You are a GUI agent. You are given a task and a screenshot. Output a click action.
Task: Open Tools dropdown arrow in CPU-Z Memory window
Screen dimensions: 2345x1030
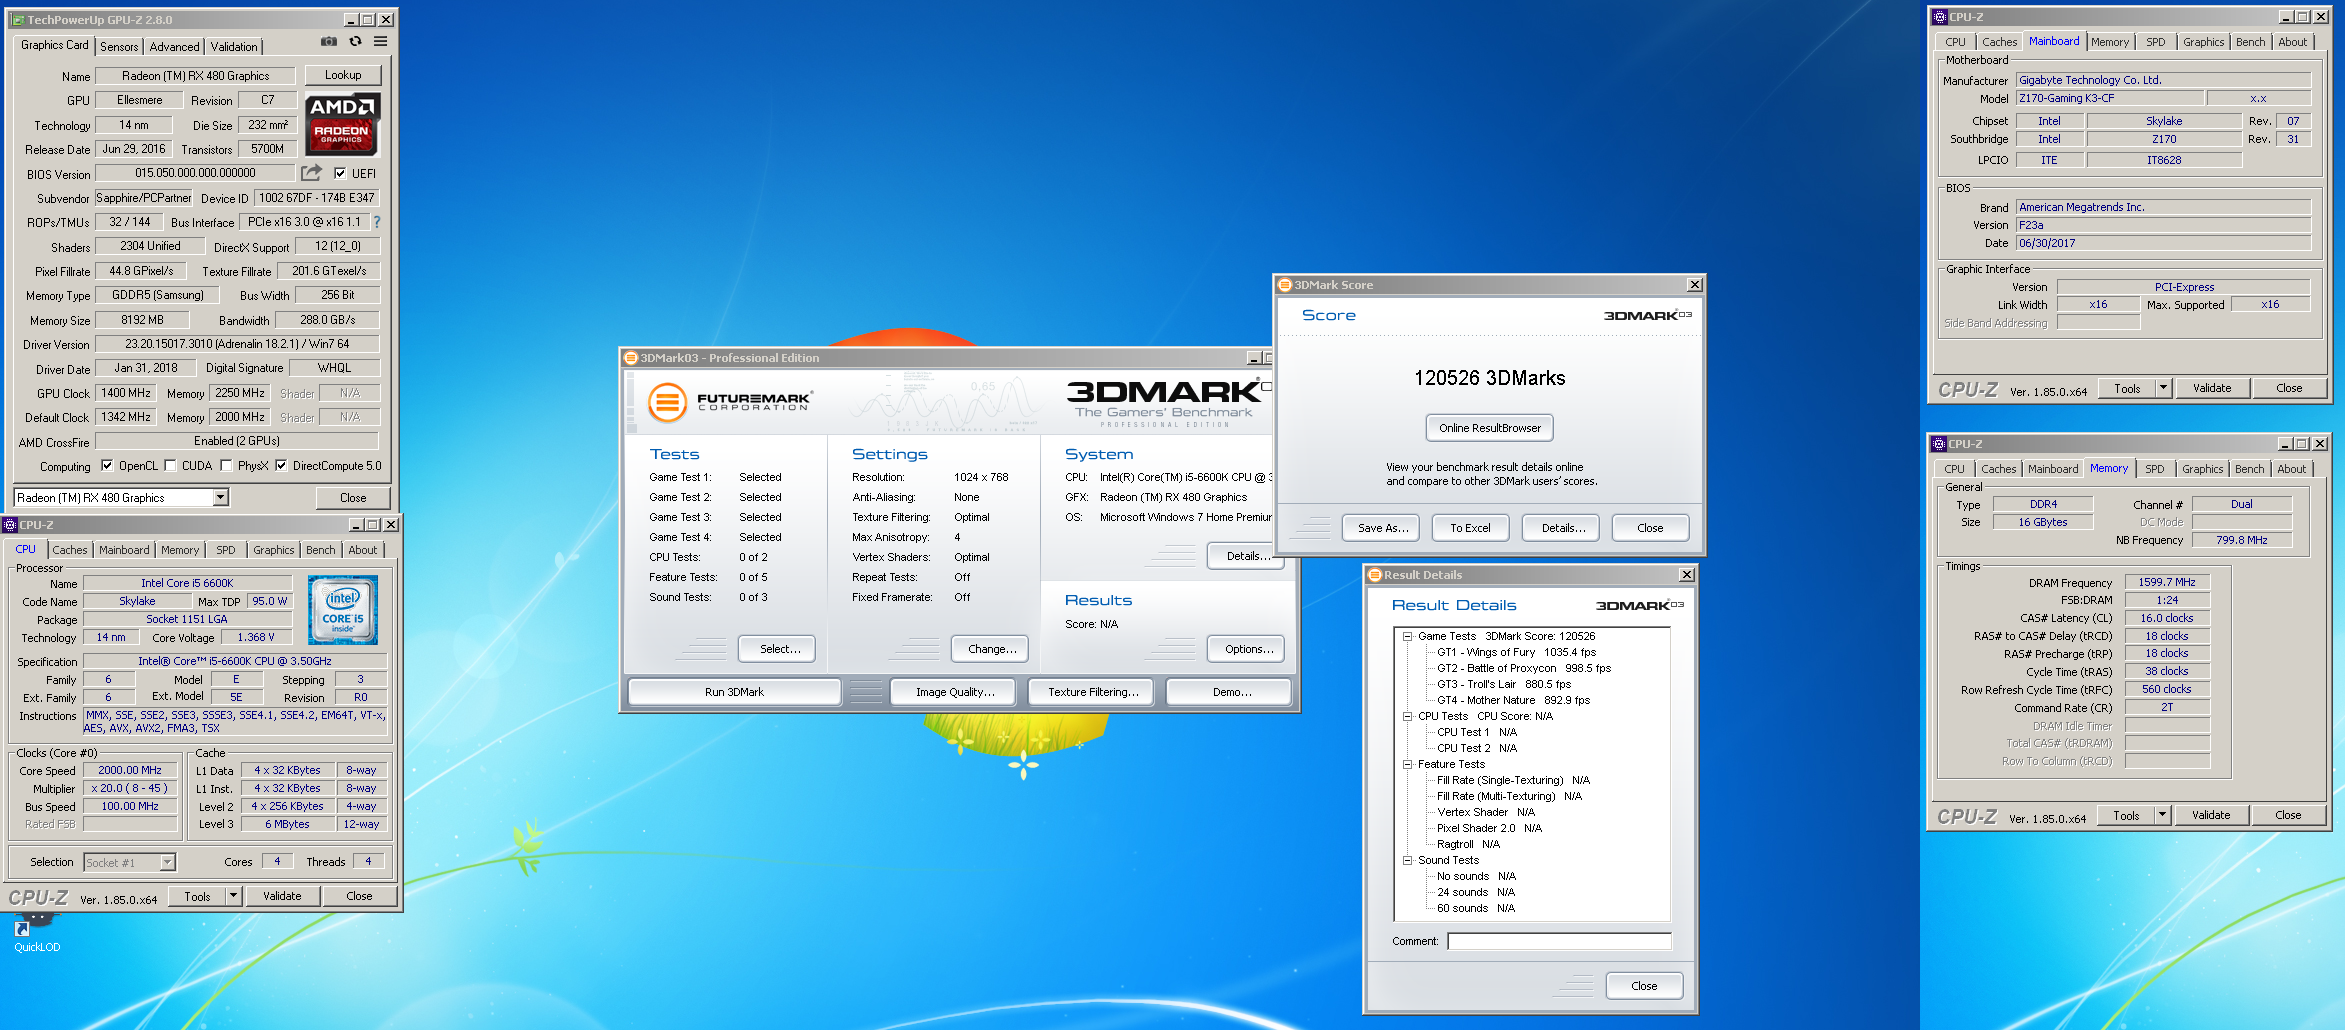pyautogui.click(x=2162, y=816)
